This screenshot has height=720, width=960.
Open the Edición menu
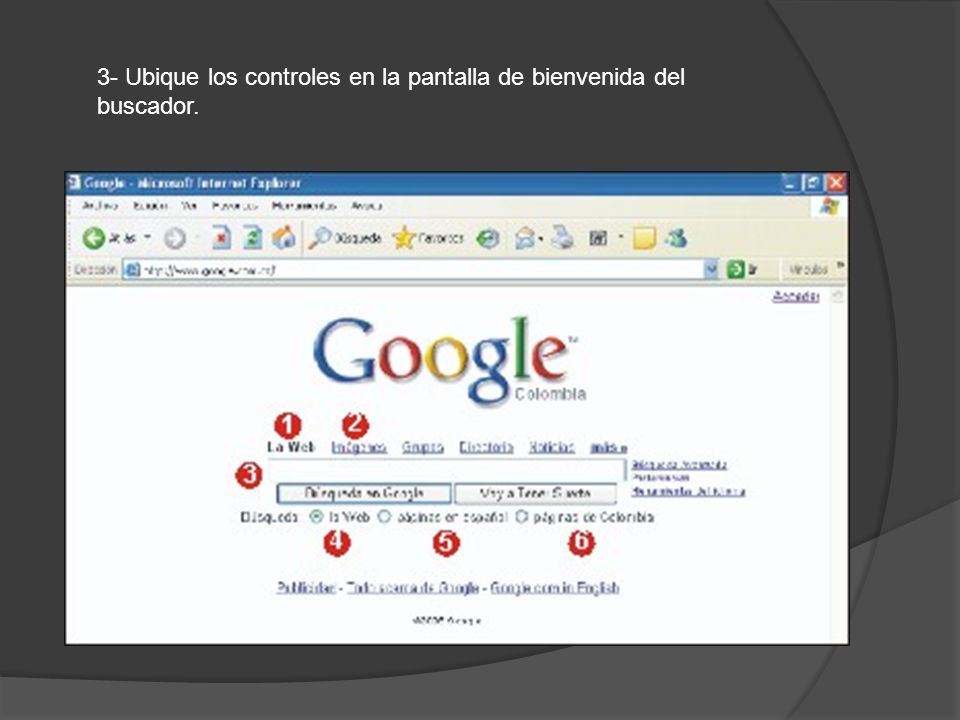[x=151, y=206]
